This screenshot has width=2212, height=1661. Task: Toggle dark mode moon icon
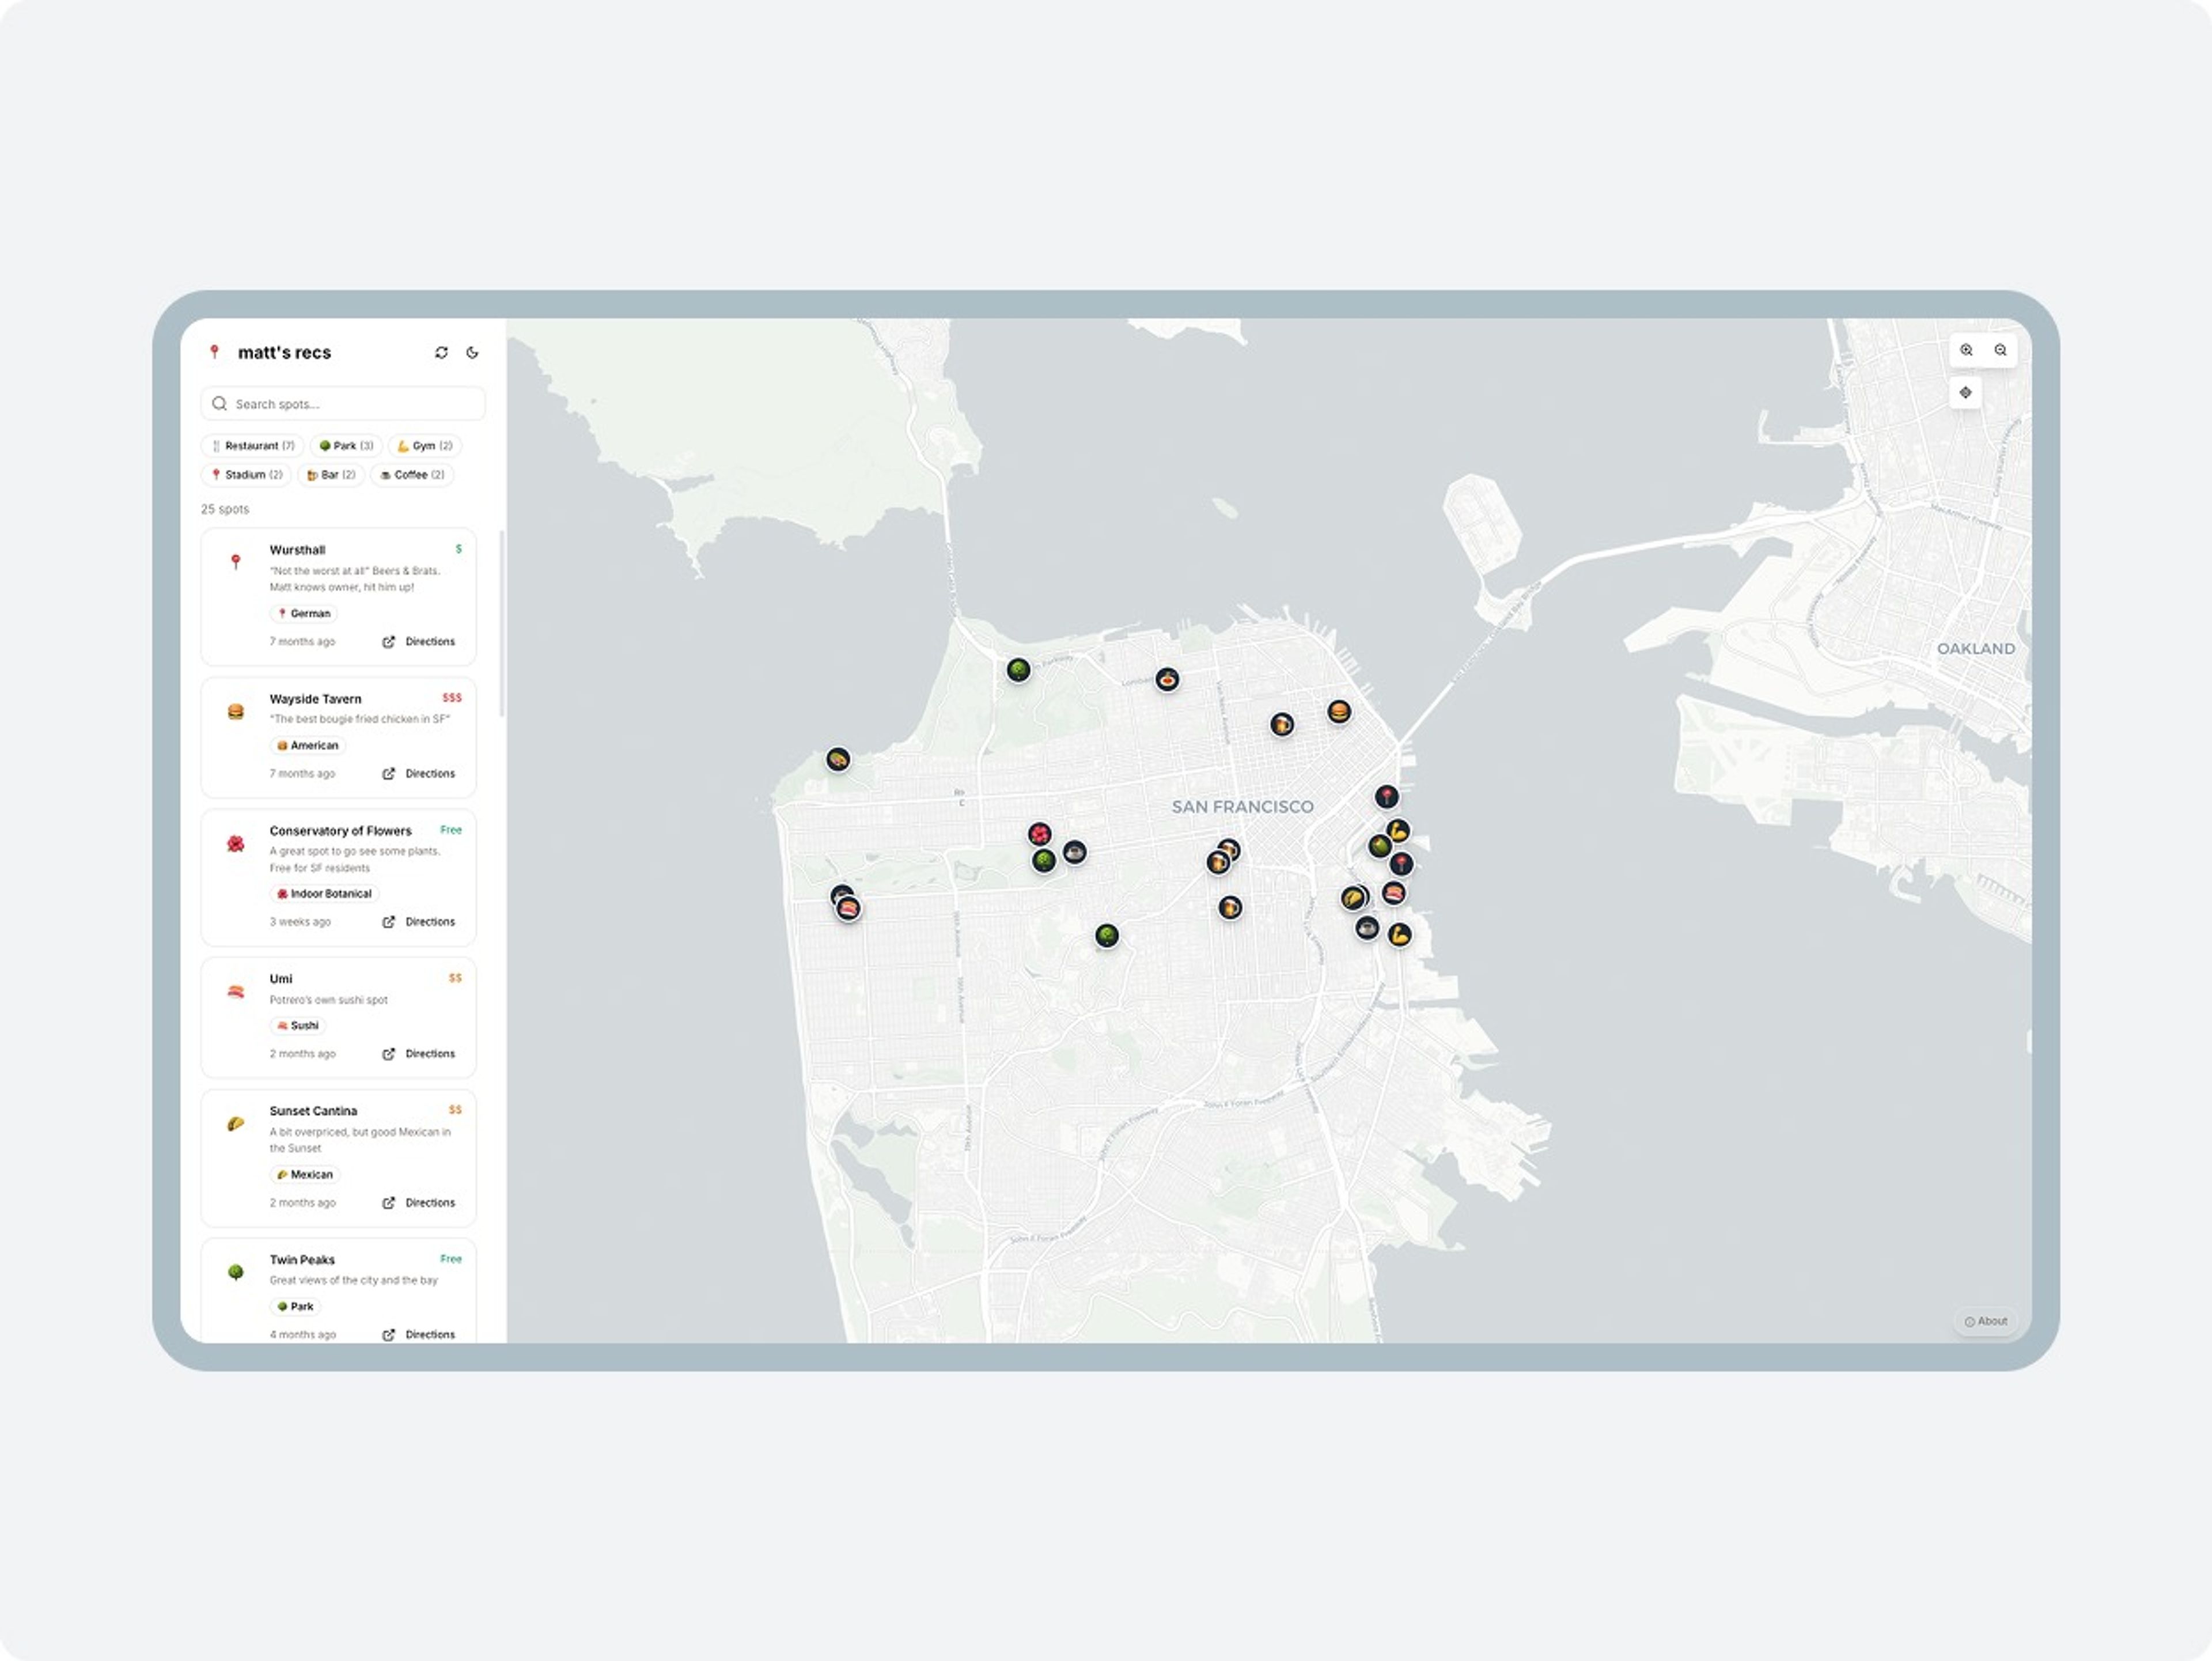472,352
